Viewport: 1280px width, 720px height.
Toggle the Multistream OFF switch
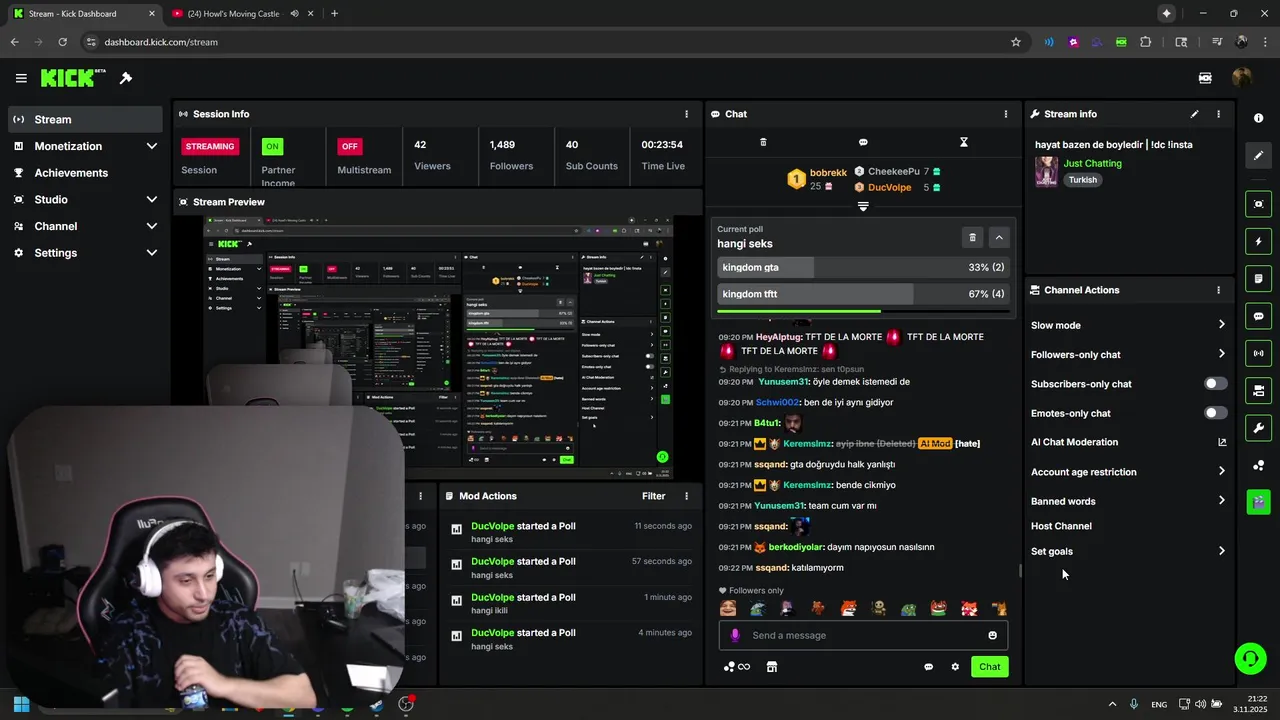349,146
